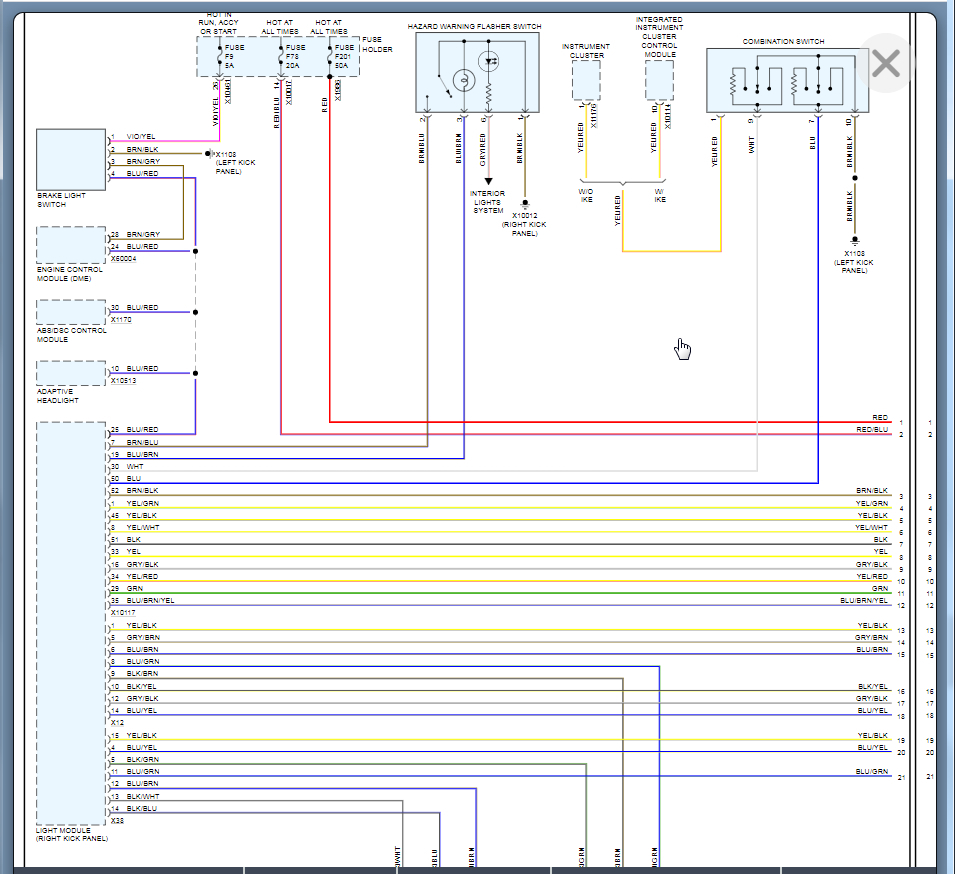The height and width of the screenshot is (874, 955).
Task: Close the wiring diagram viewer
Action: point(886,64)
